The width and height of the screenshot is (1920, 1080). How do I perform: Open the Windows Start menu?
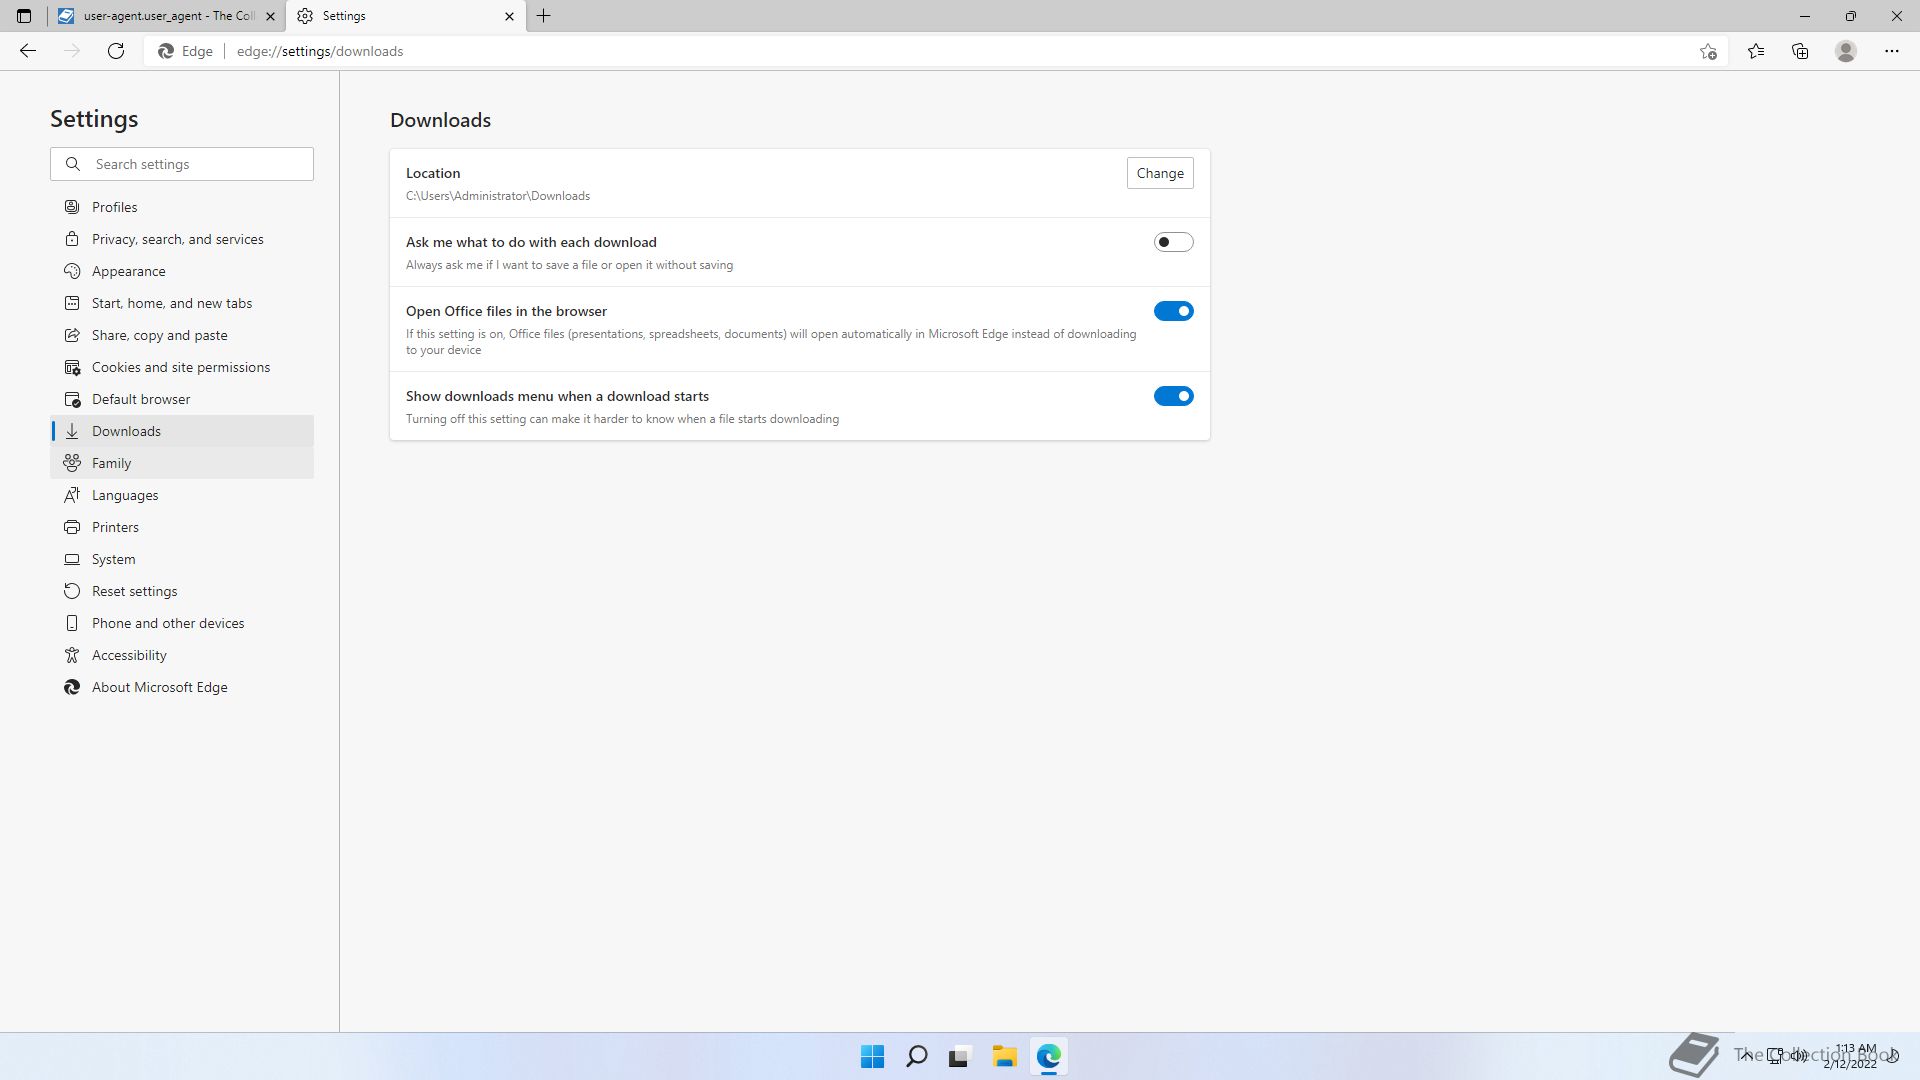(x=872, y=1056)
